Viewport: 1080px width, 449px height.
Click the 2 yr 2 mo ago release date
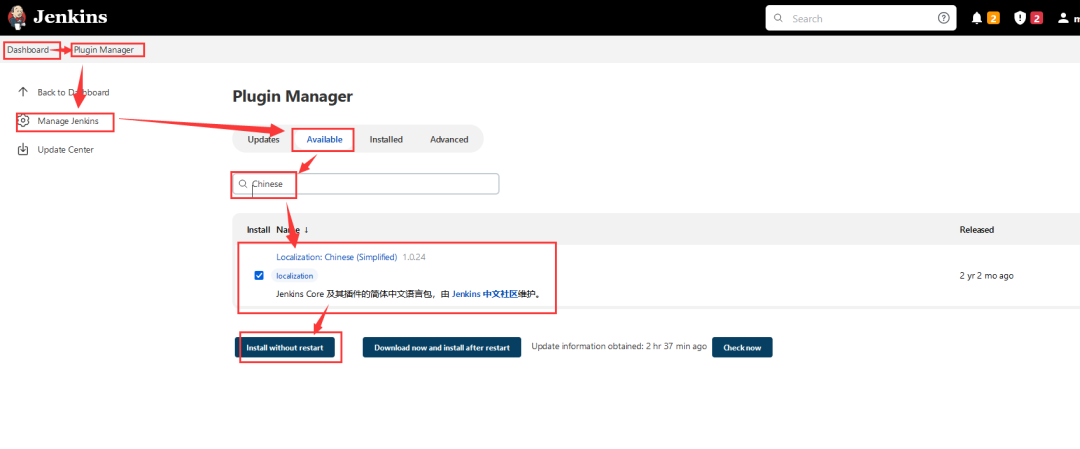(986, 275)
